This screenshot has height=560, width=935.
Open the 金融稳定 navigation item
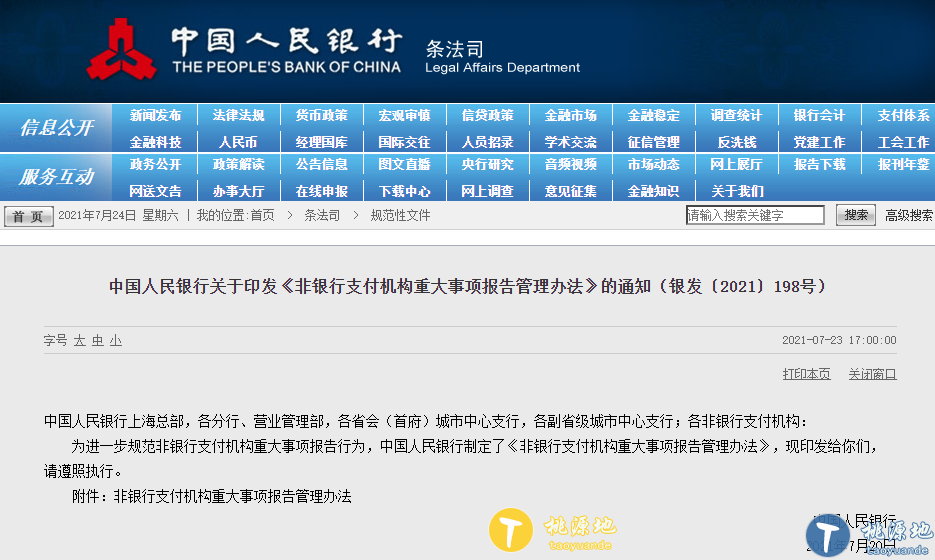[x=653, y=116]
